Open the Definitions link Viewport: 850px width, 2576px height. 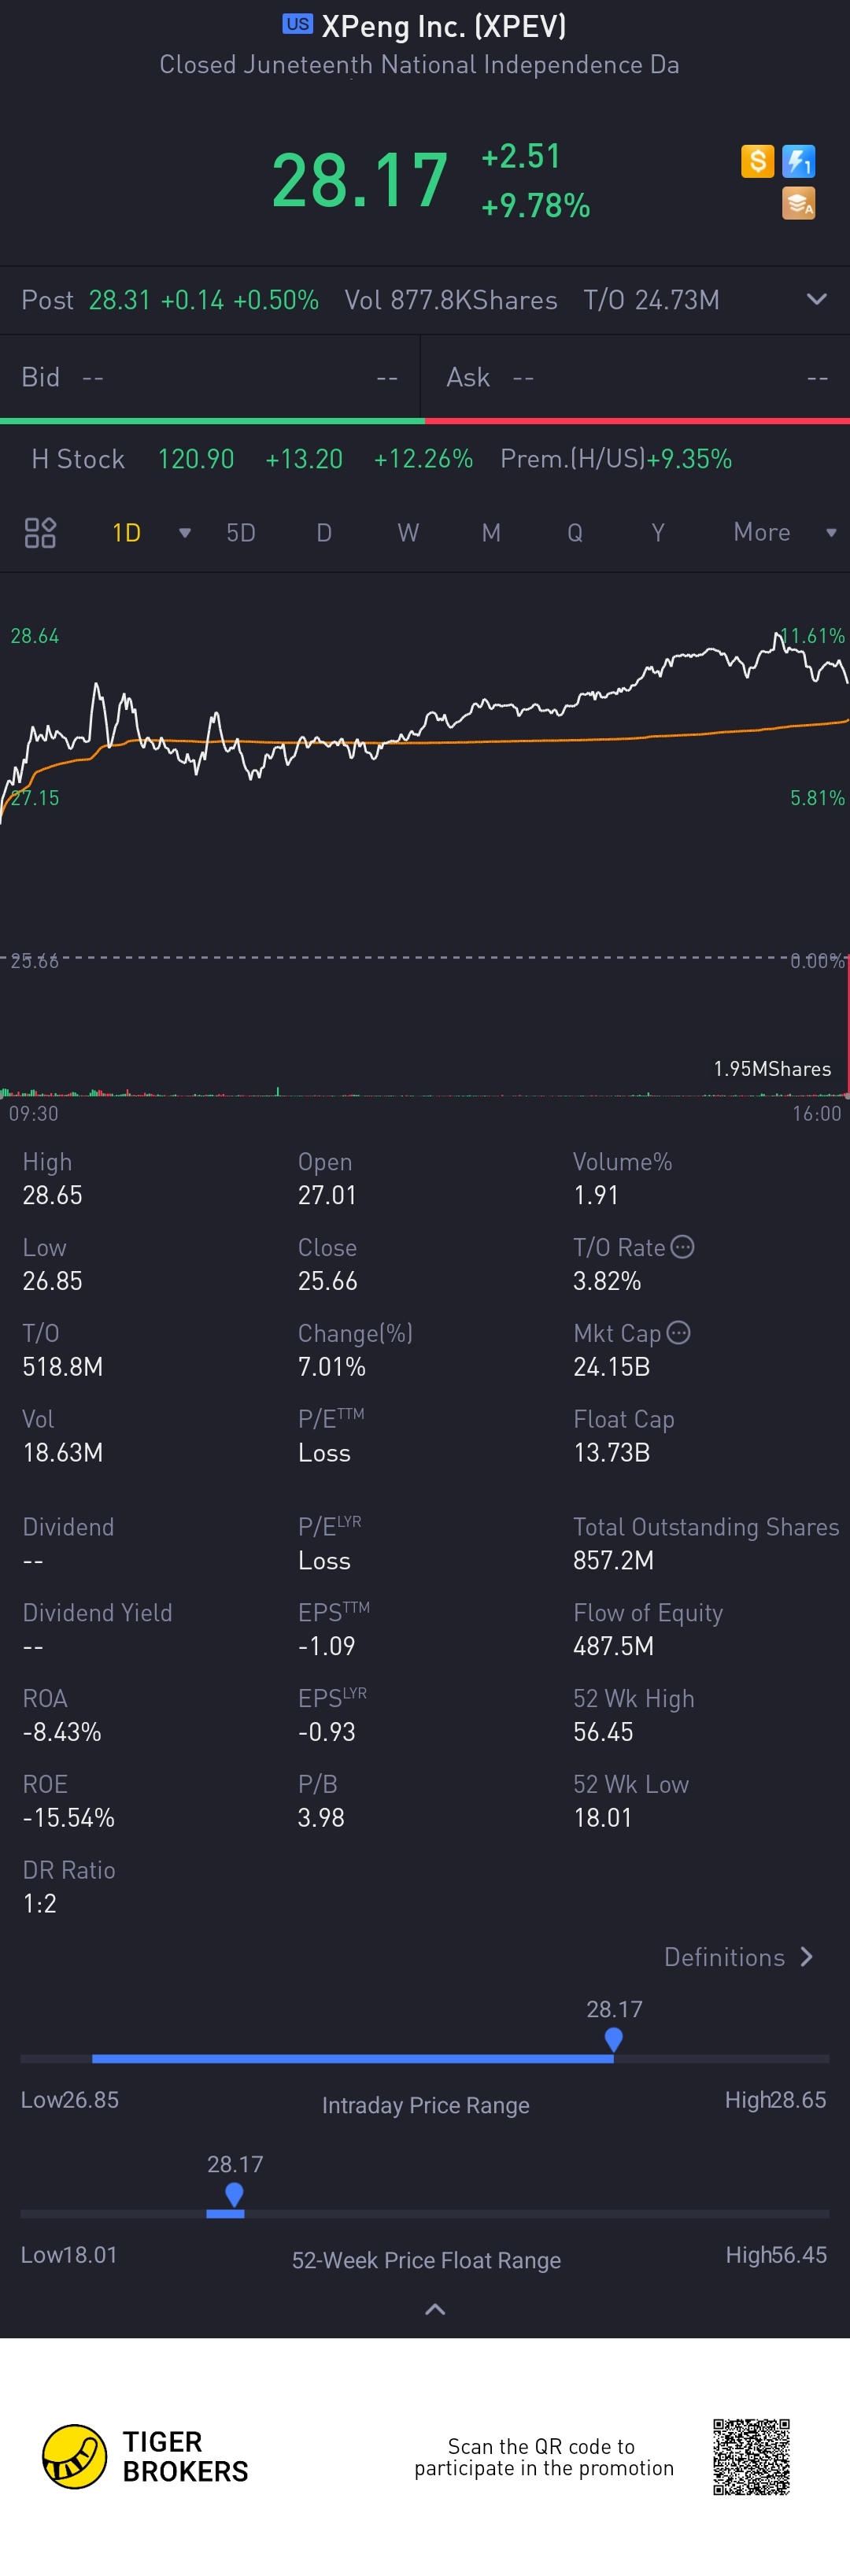click(738, 1957)
